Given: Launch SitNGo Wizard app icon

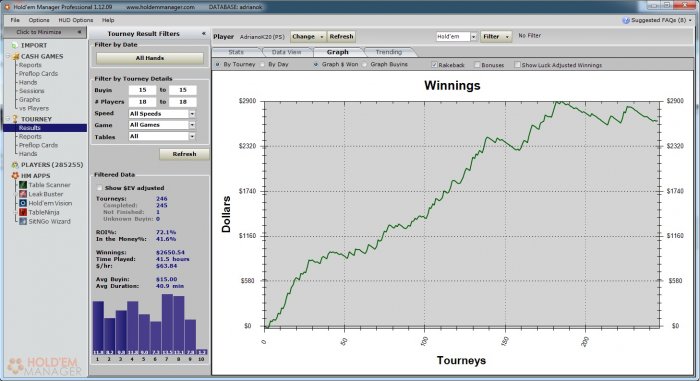Looking at the screenshot, I should [x=23, y=222].
